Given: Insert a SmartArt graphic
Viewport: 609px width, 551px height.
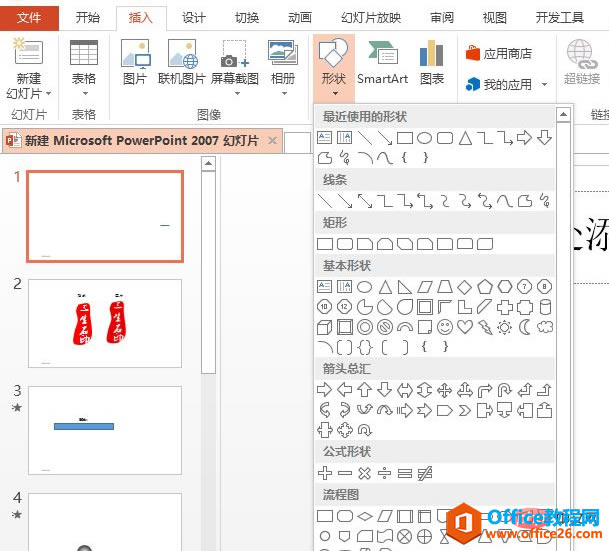Looking at the screenshot, I should coord(382,62).
